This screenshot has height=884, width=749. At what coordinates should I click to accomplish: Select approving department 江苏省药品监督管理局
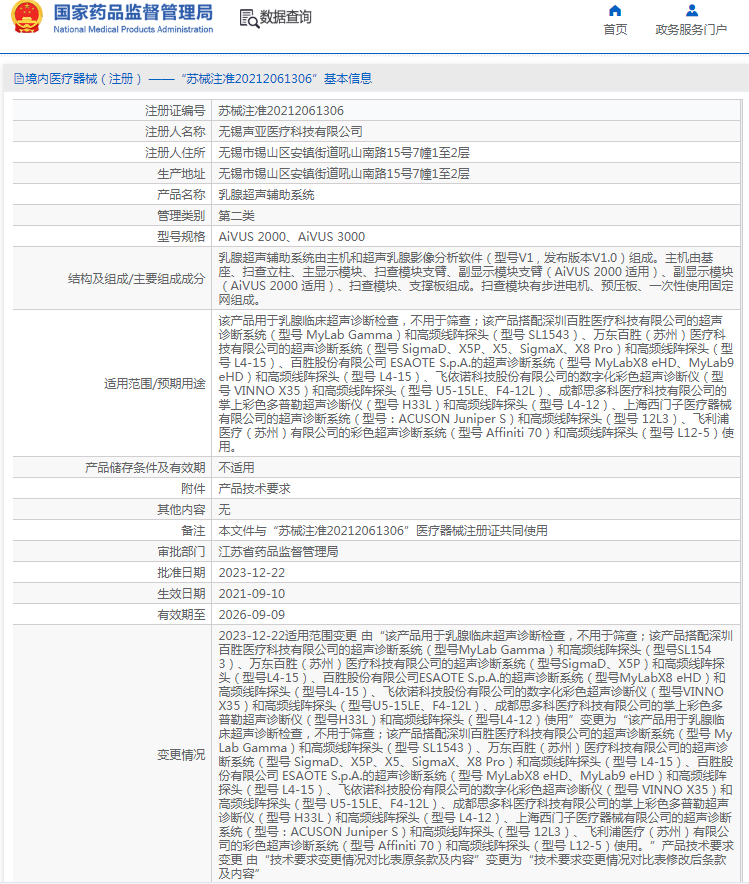pos(278,552)
